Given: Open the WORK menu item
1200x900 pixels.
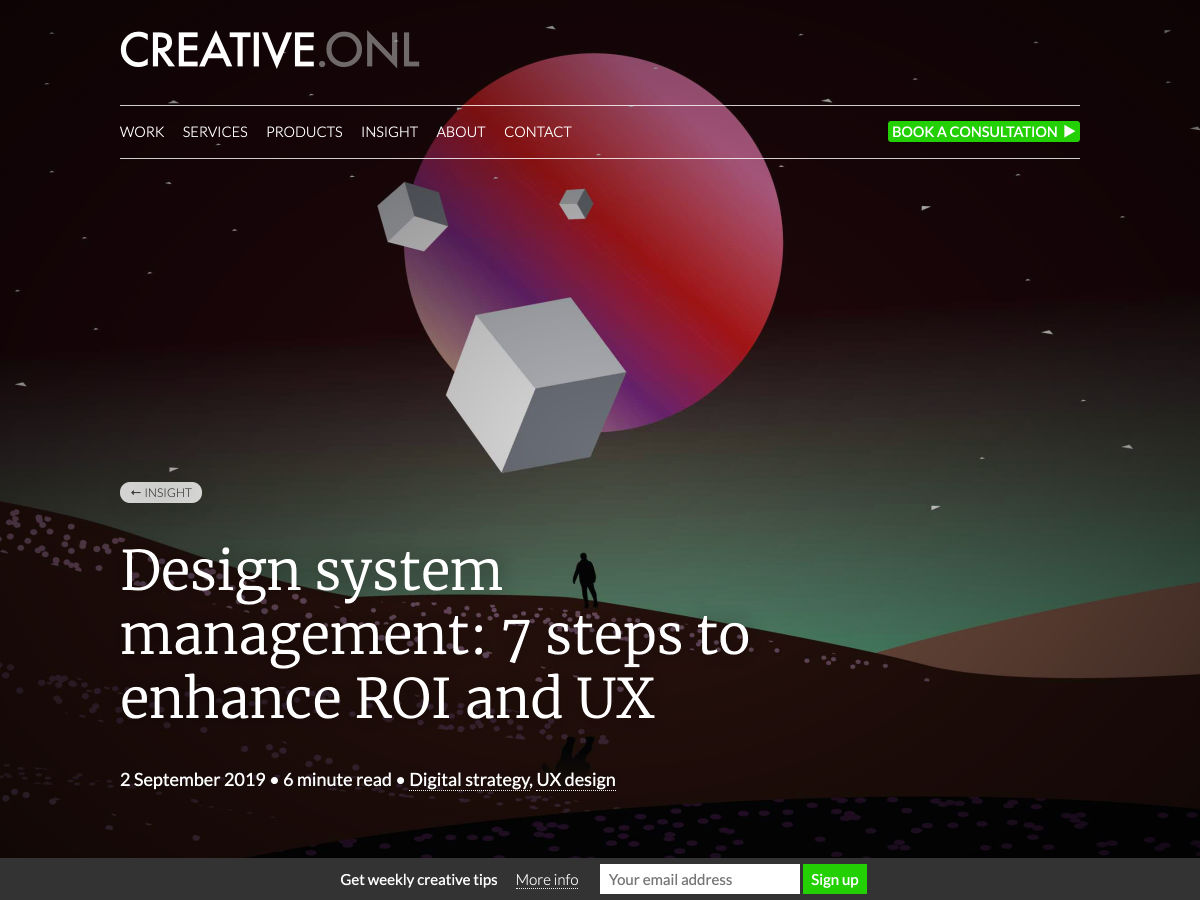Looking at the screenshot, I should 142,132.
